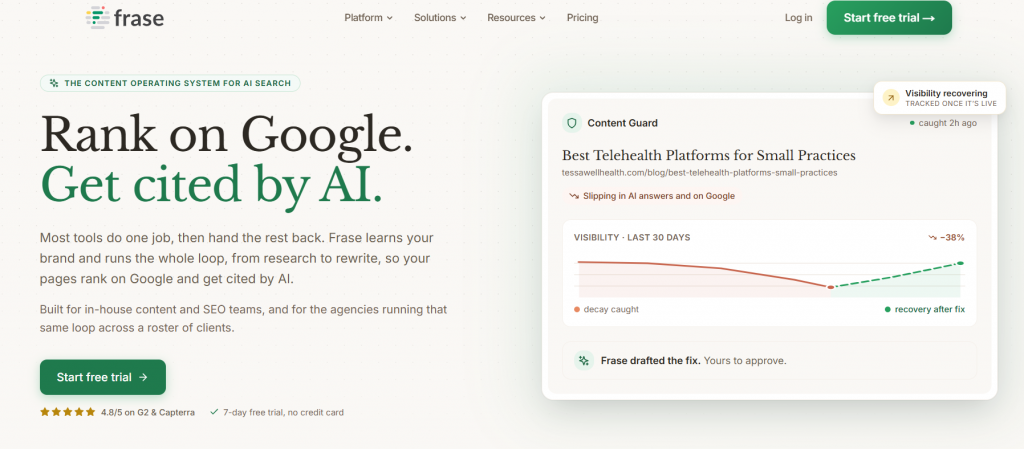The width and height of the screenshot is (1024, 449).
Task: Click the sparkle icon beside Frase drafted the fix
Action: coord(584,360)
